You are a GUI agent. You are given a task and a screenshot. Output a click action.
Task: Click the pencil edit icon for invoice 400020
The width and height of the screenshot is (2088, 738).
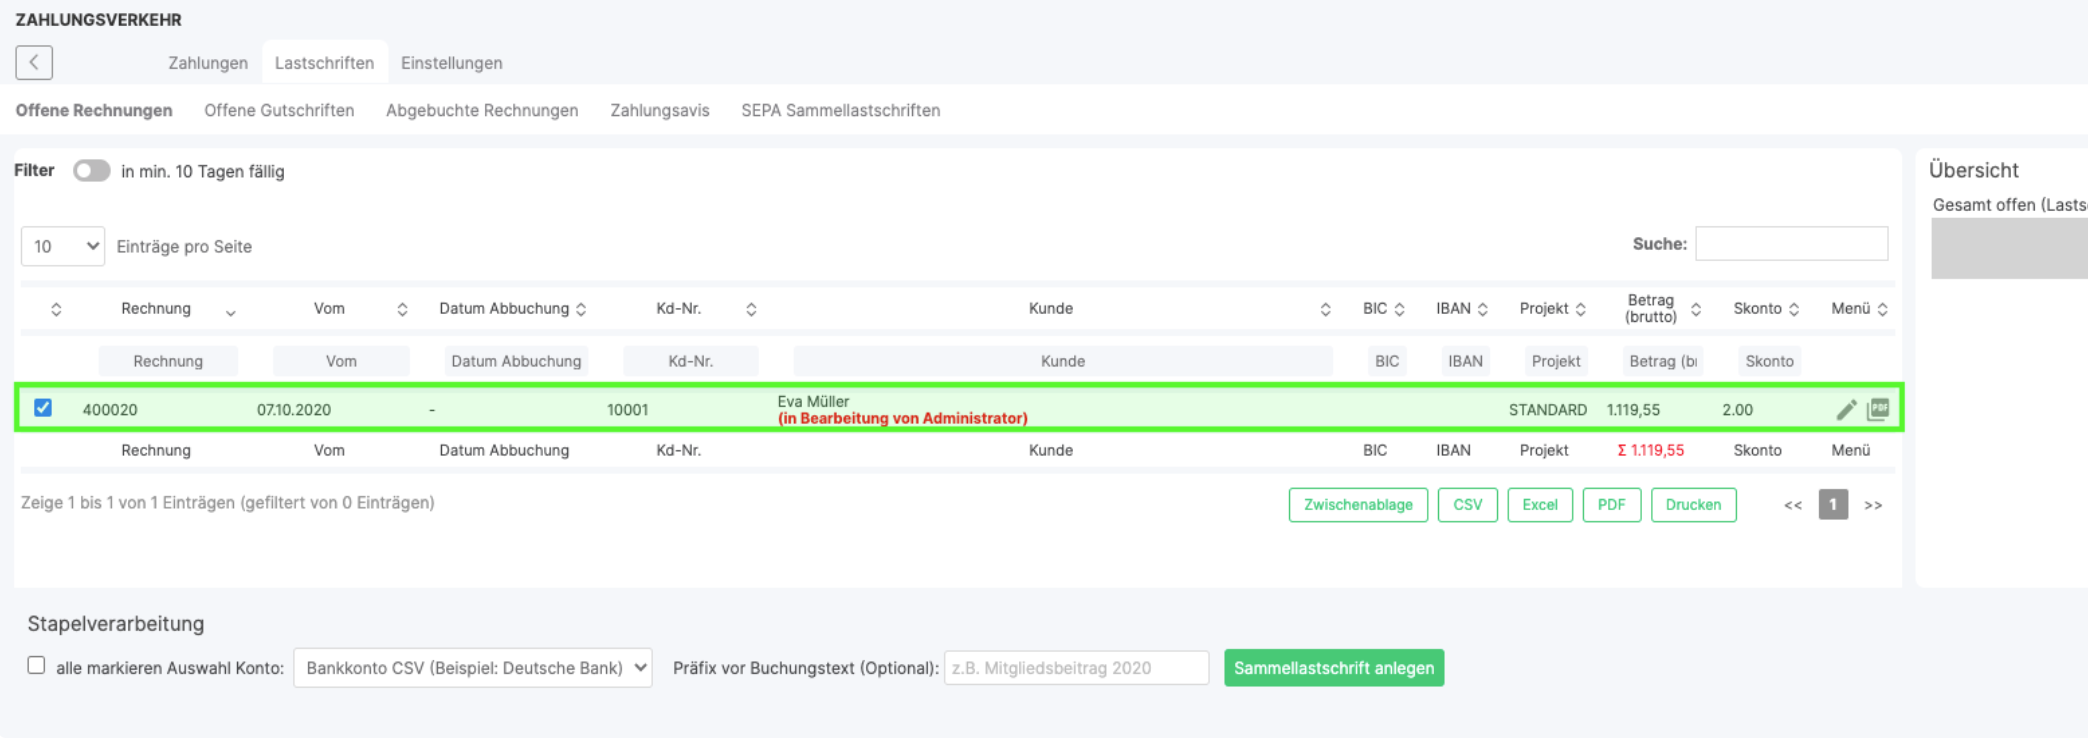tap(1846, 410)
